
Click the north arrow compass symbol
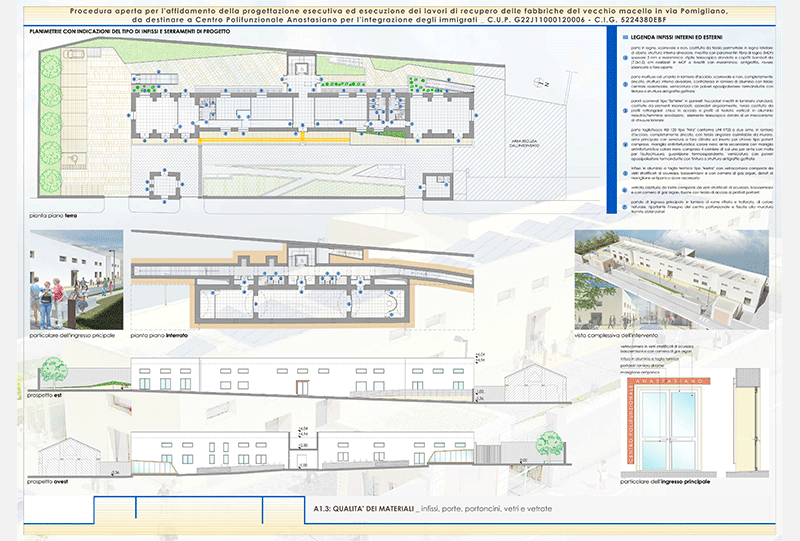(x=540, y=83)
